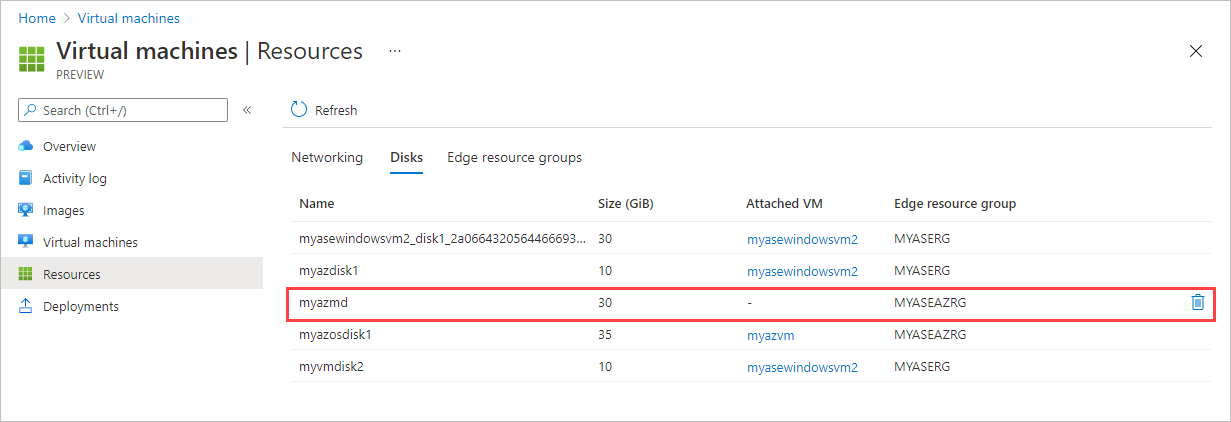Collapse the sidebar with double chevron

pos(247,110)
